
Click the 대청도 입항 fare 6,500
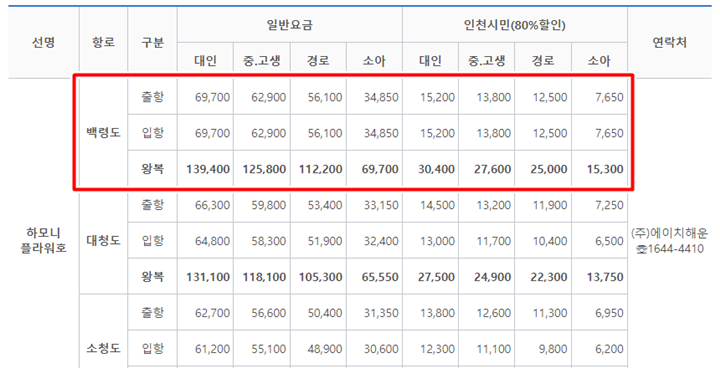[609, 241]
